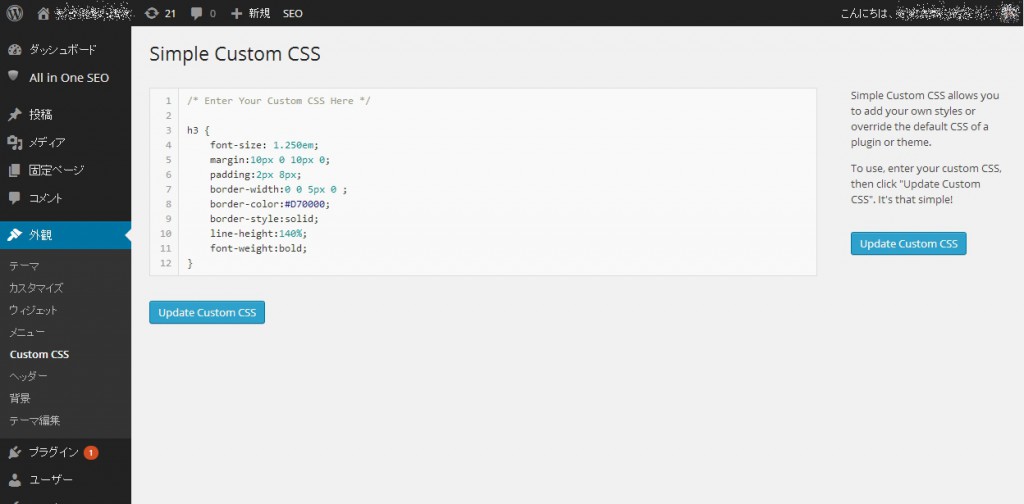This screenshot has height=504, width=1024.
Task: Click the updates refresh icon
Action: (x=151, y=14)
